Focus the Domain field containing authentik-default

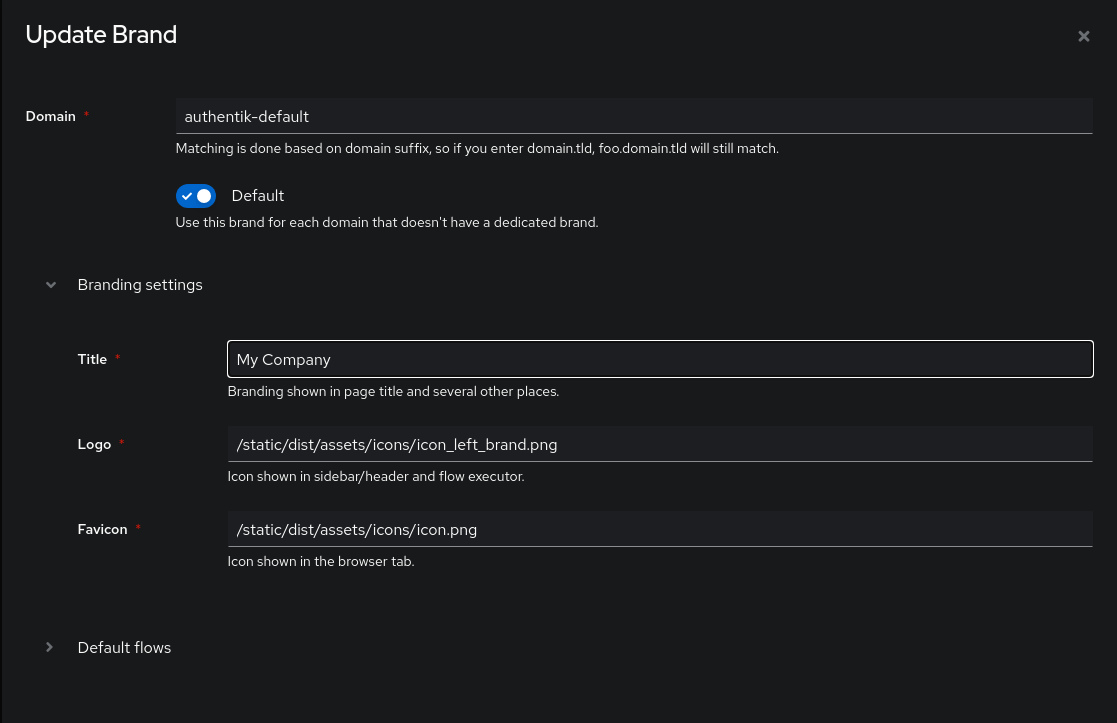pos(633,116)
